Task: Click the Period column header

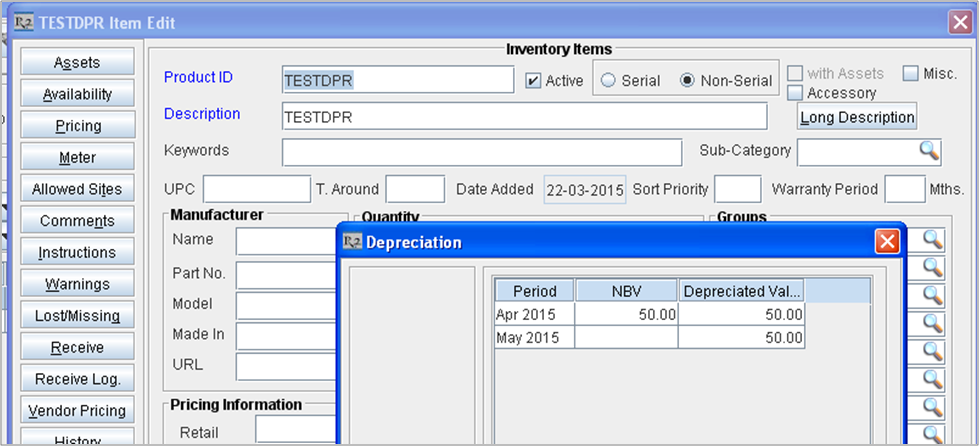Action: click(534, 291)
